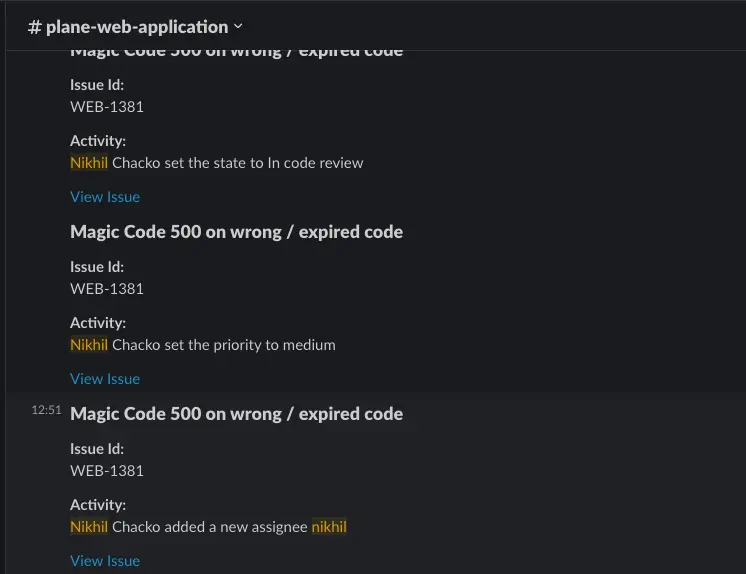Viewport: 746px width, 574px height.
Task: Click highlighted Nikhil before "Chacko added a new assignee"
Action: [x=89, y=527]
